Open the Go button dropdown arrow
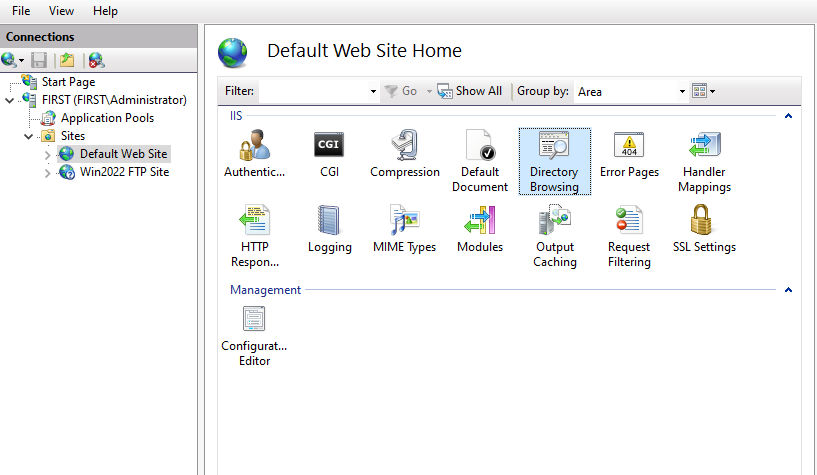The width and height of the screenshot is (817, 475). (x=429, y=91)
